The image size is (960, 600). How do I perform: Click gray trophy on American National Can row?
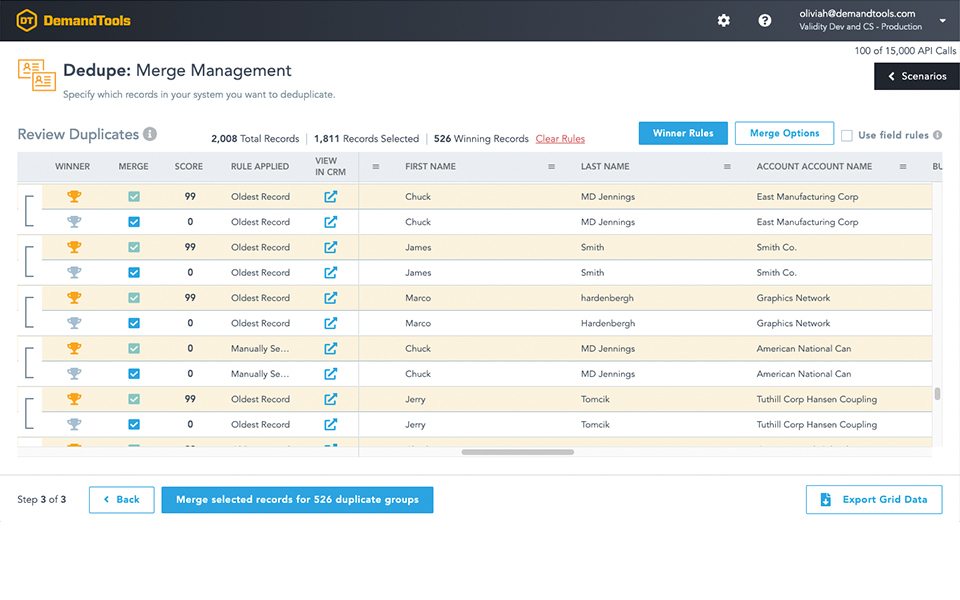(x=74, y=373)
